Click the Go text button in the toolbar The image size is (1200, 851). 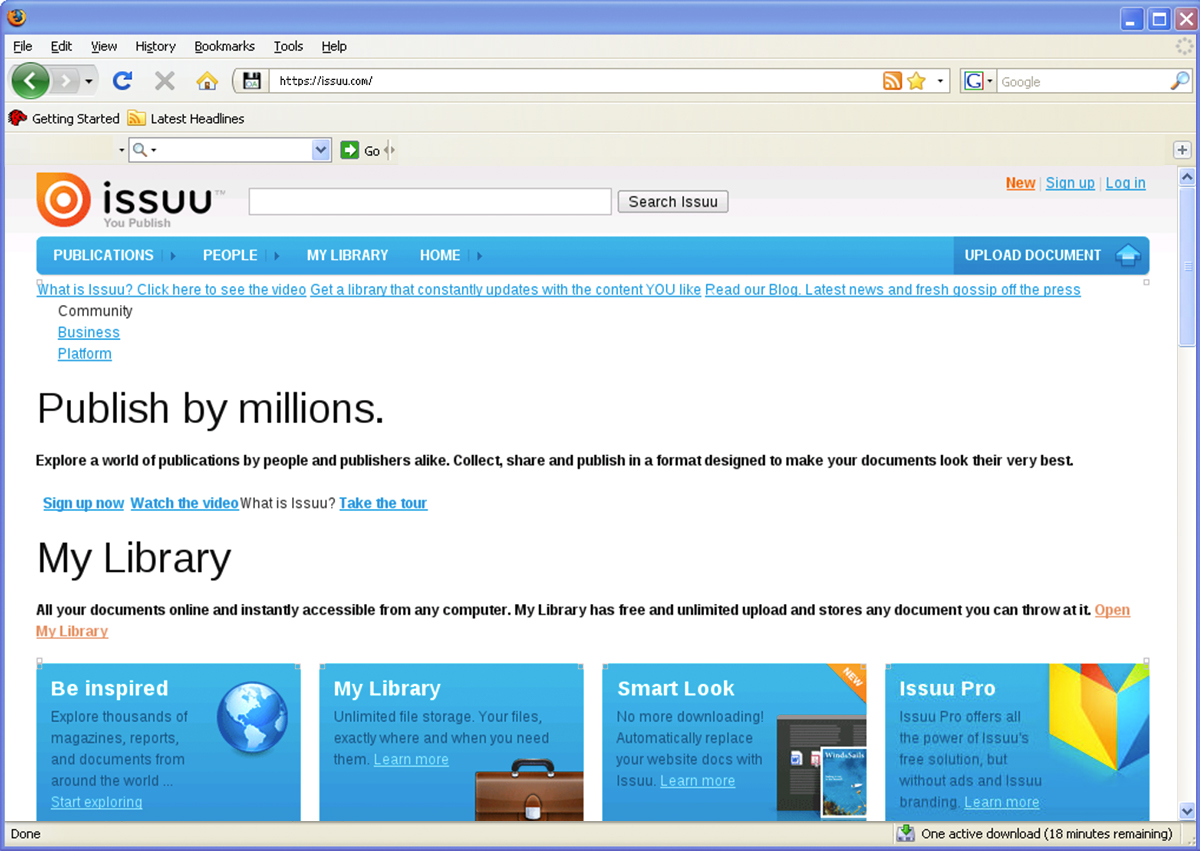[372, 151]
